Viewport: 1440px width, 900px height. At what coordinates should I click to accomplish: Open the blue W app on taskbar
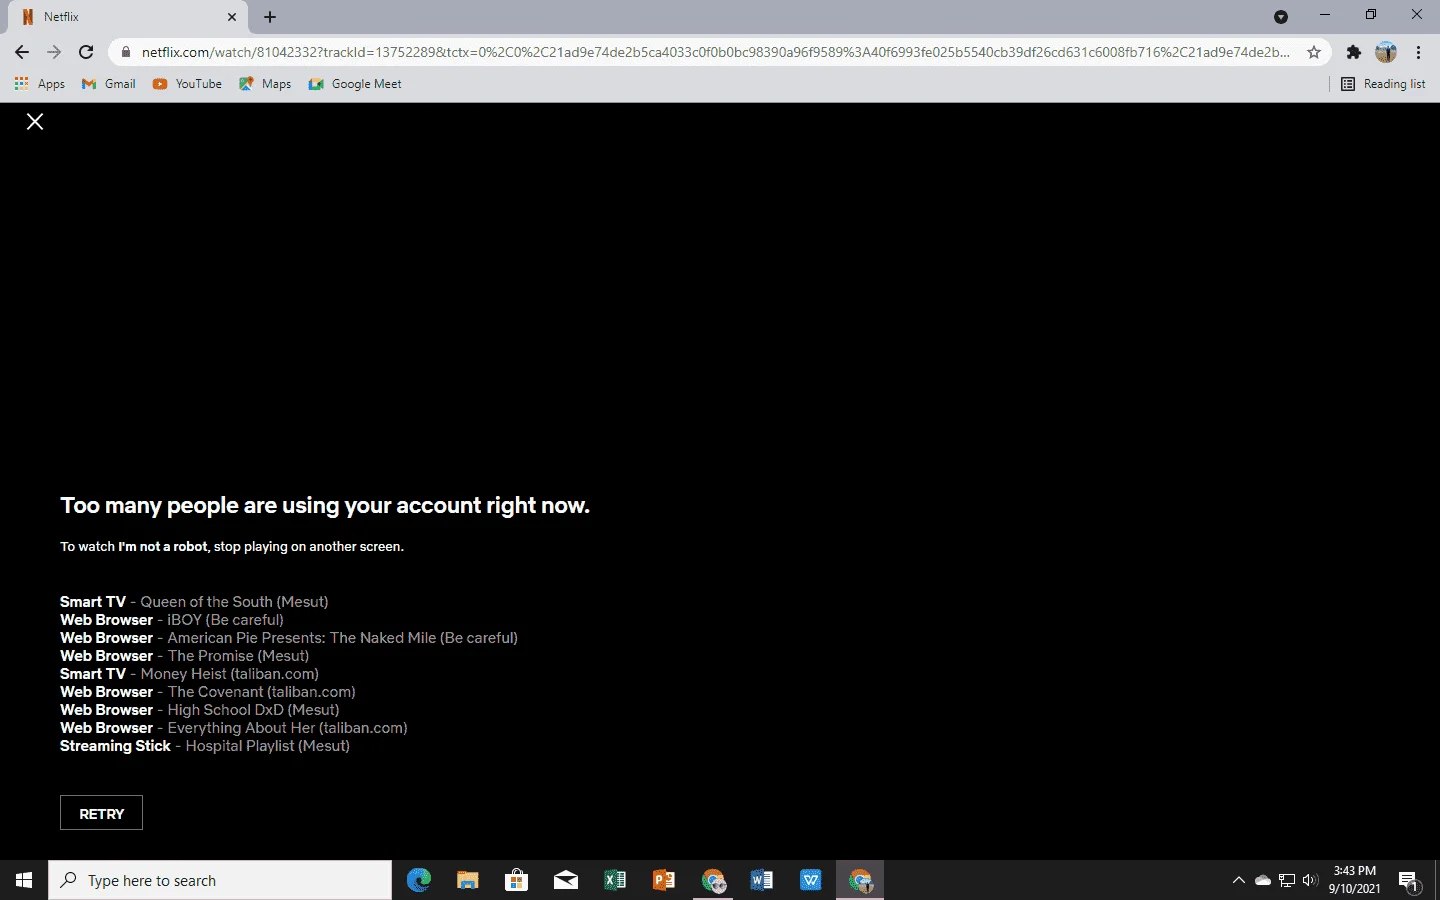click(x=810, y=880)
